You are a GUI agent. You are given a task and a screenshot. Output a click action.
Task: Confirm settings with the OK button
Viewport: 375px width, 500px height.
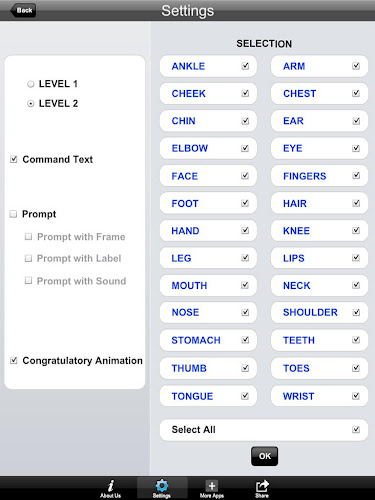pyautogui.click(x=264, y=456)
